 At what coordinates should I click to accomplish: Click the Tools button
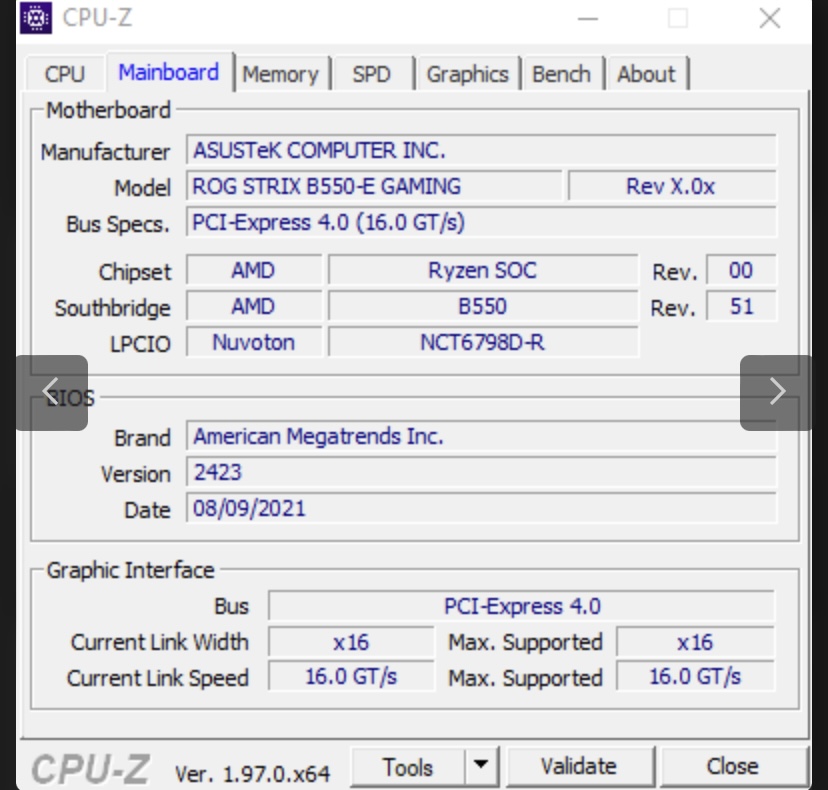pos(408,767)
